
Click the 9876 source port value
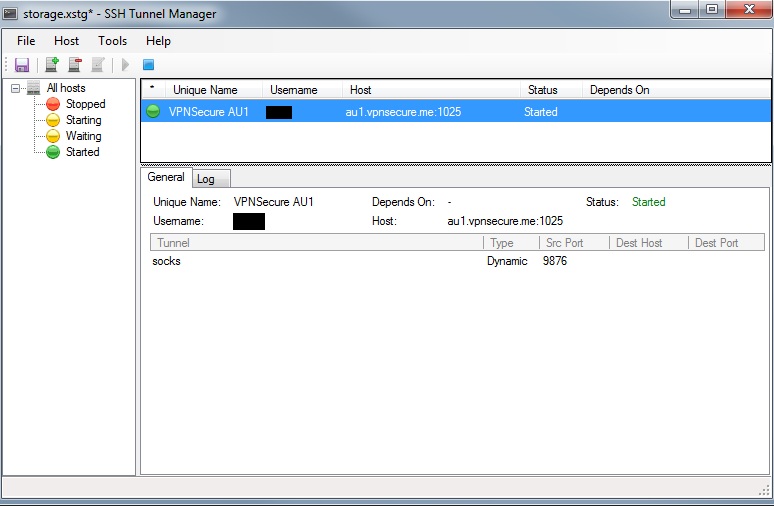click(555, 261)
